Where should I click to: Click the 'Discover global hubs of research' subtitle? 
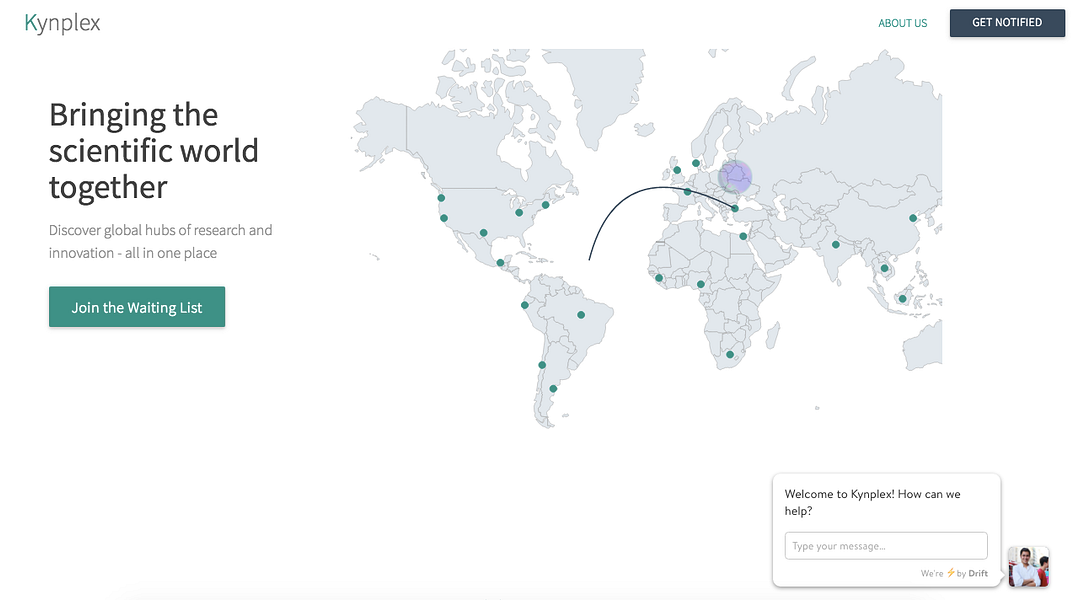160,241
